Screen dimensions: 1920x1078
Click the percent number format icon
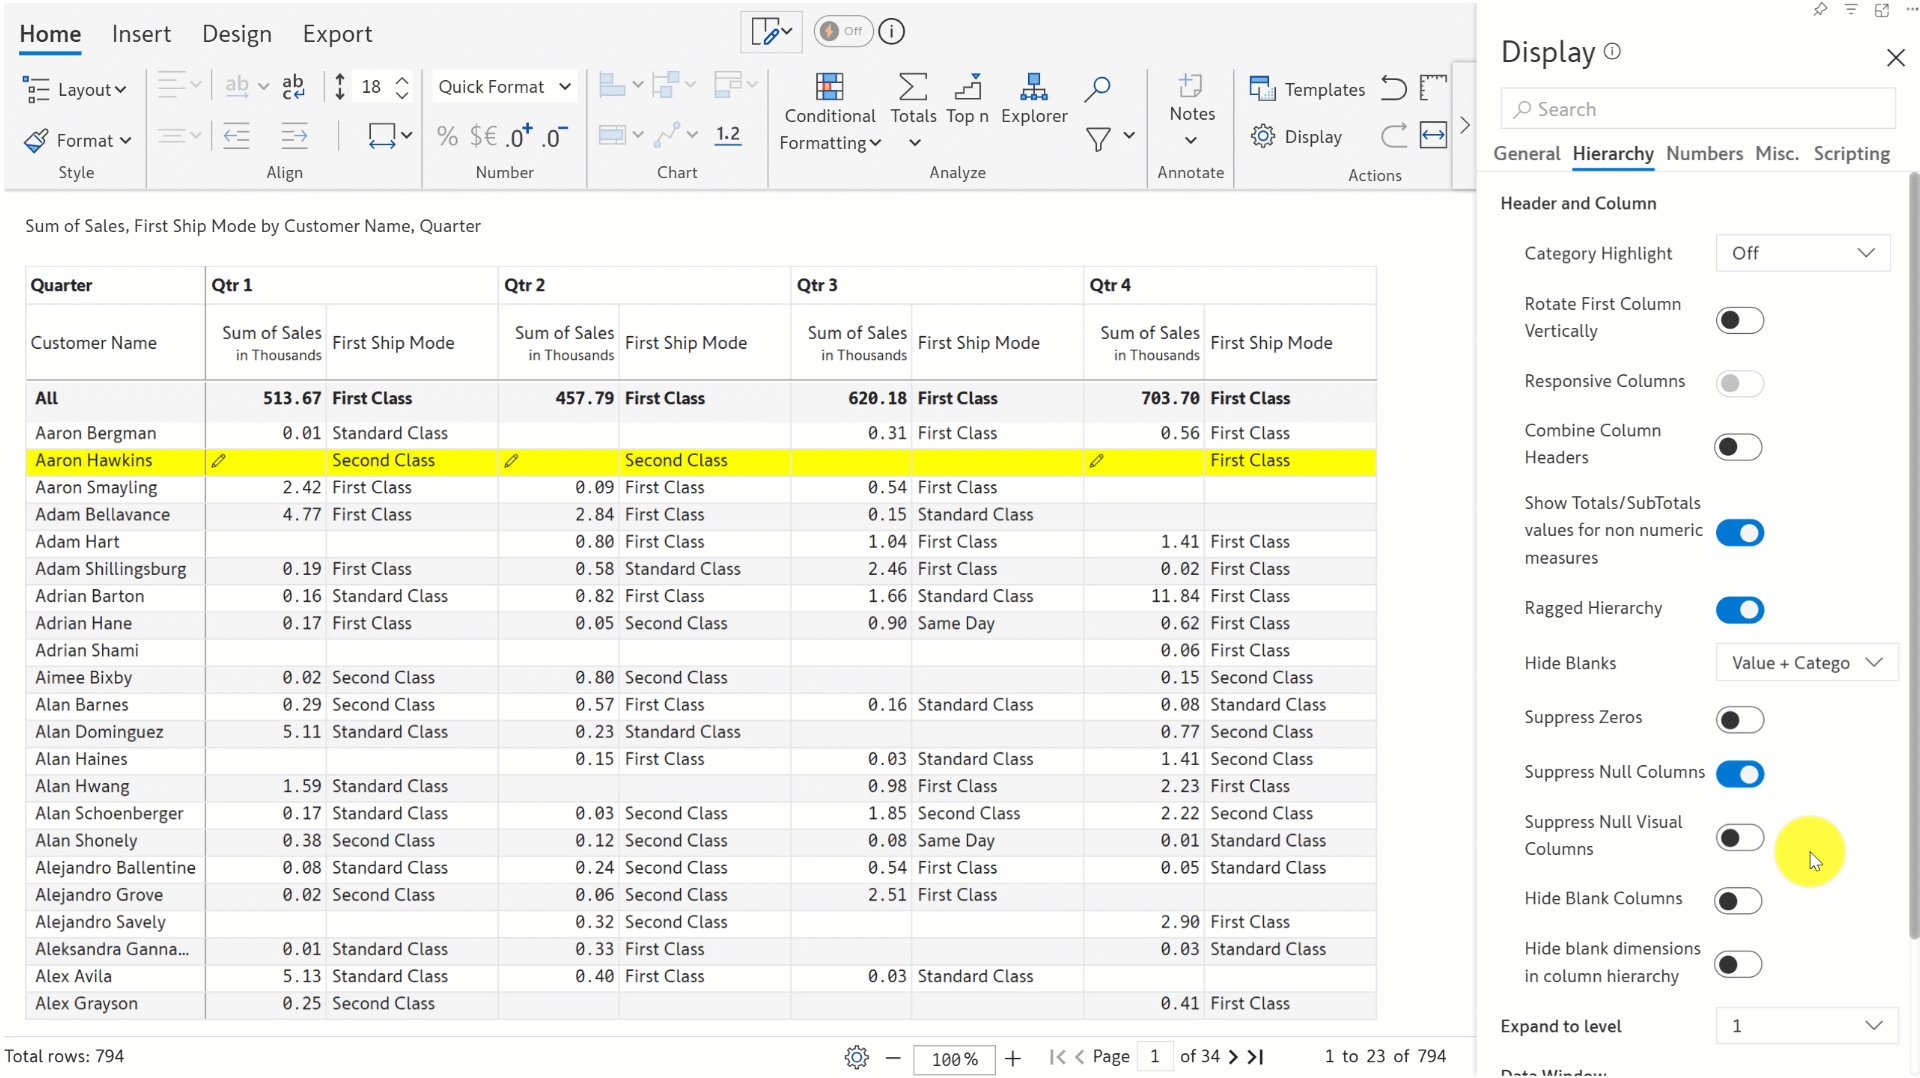point(447,136)
